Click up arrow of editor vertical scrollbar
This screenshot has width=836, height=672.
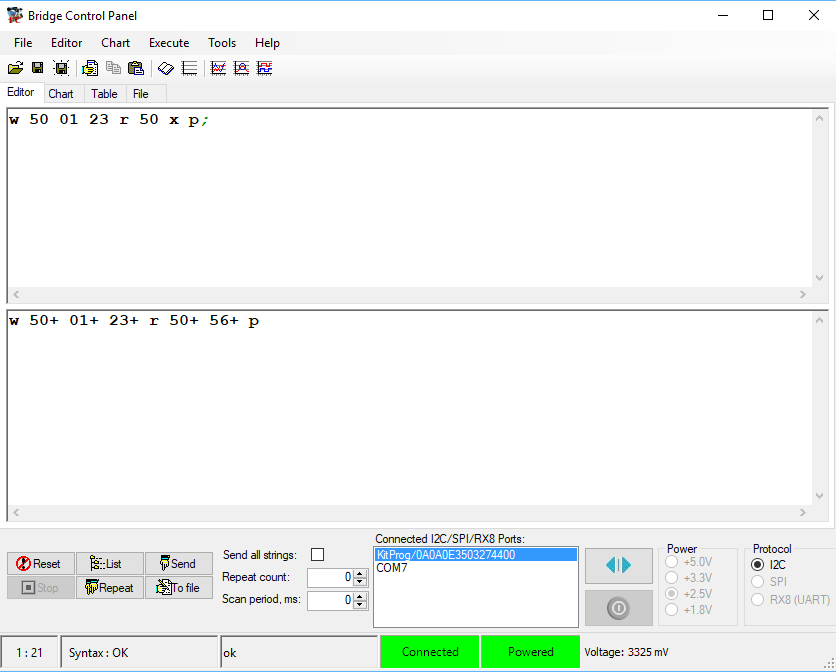[819, 118]
